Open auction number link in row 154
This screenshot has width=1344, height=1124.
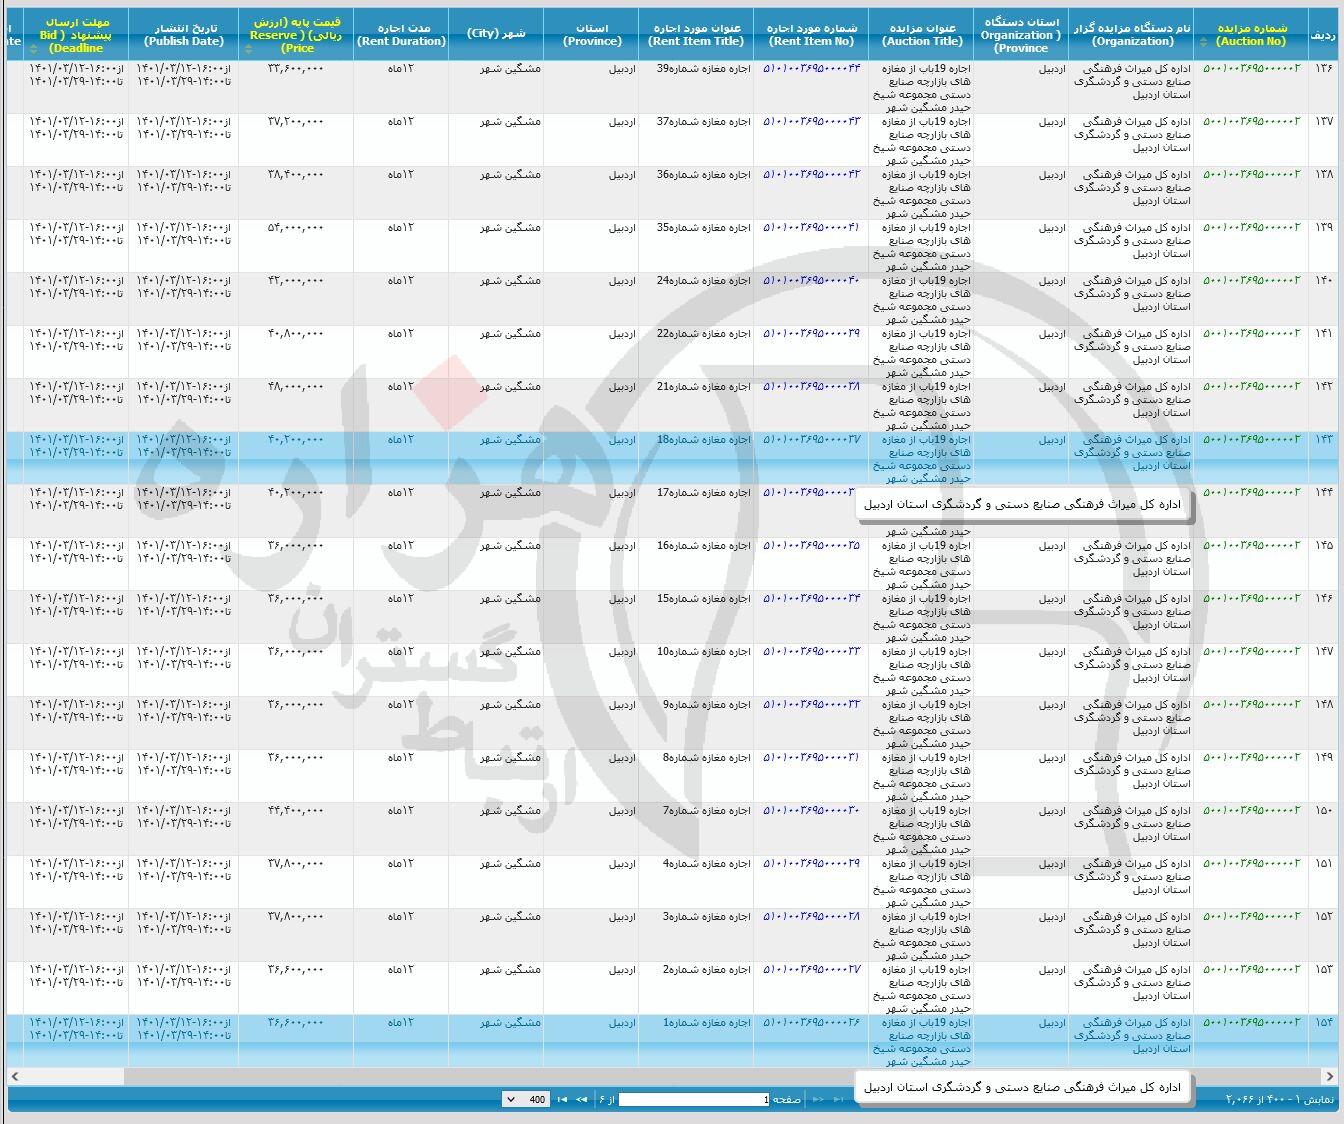(x=1251, y=1022)
